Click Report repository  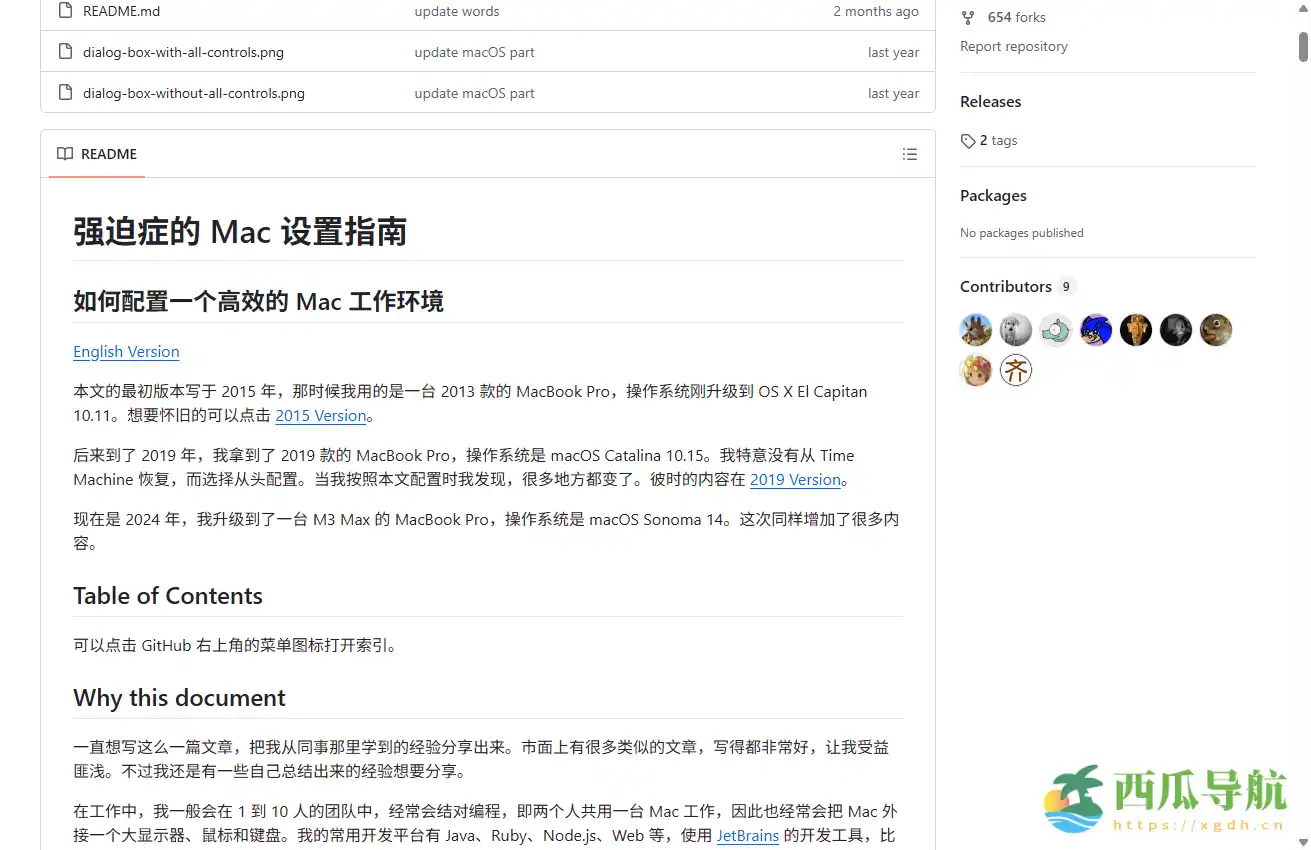point(1014,46)
